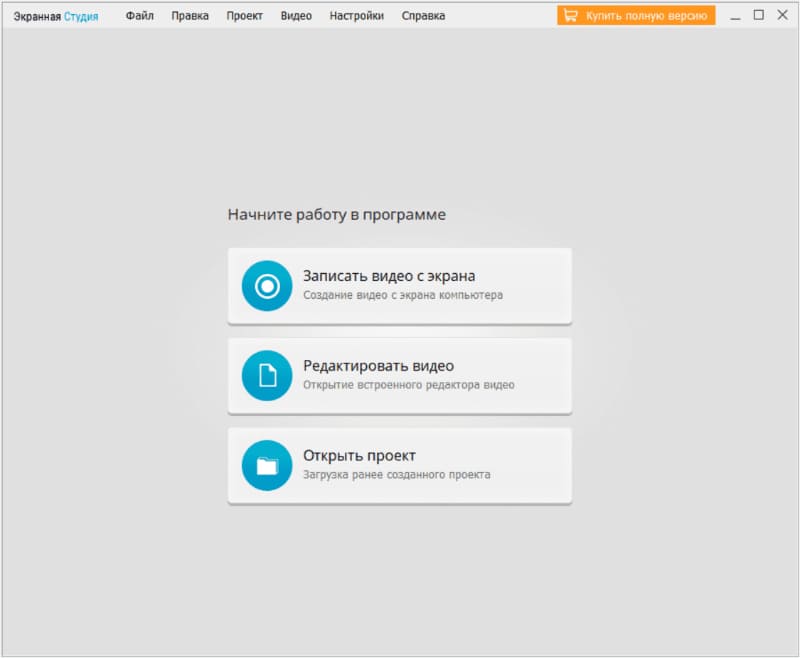This screenshot has width=800, height=658.
Task: Click the document icon beside Редактировать видео
Action: 267,375
